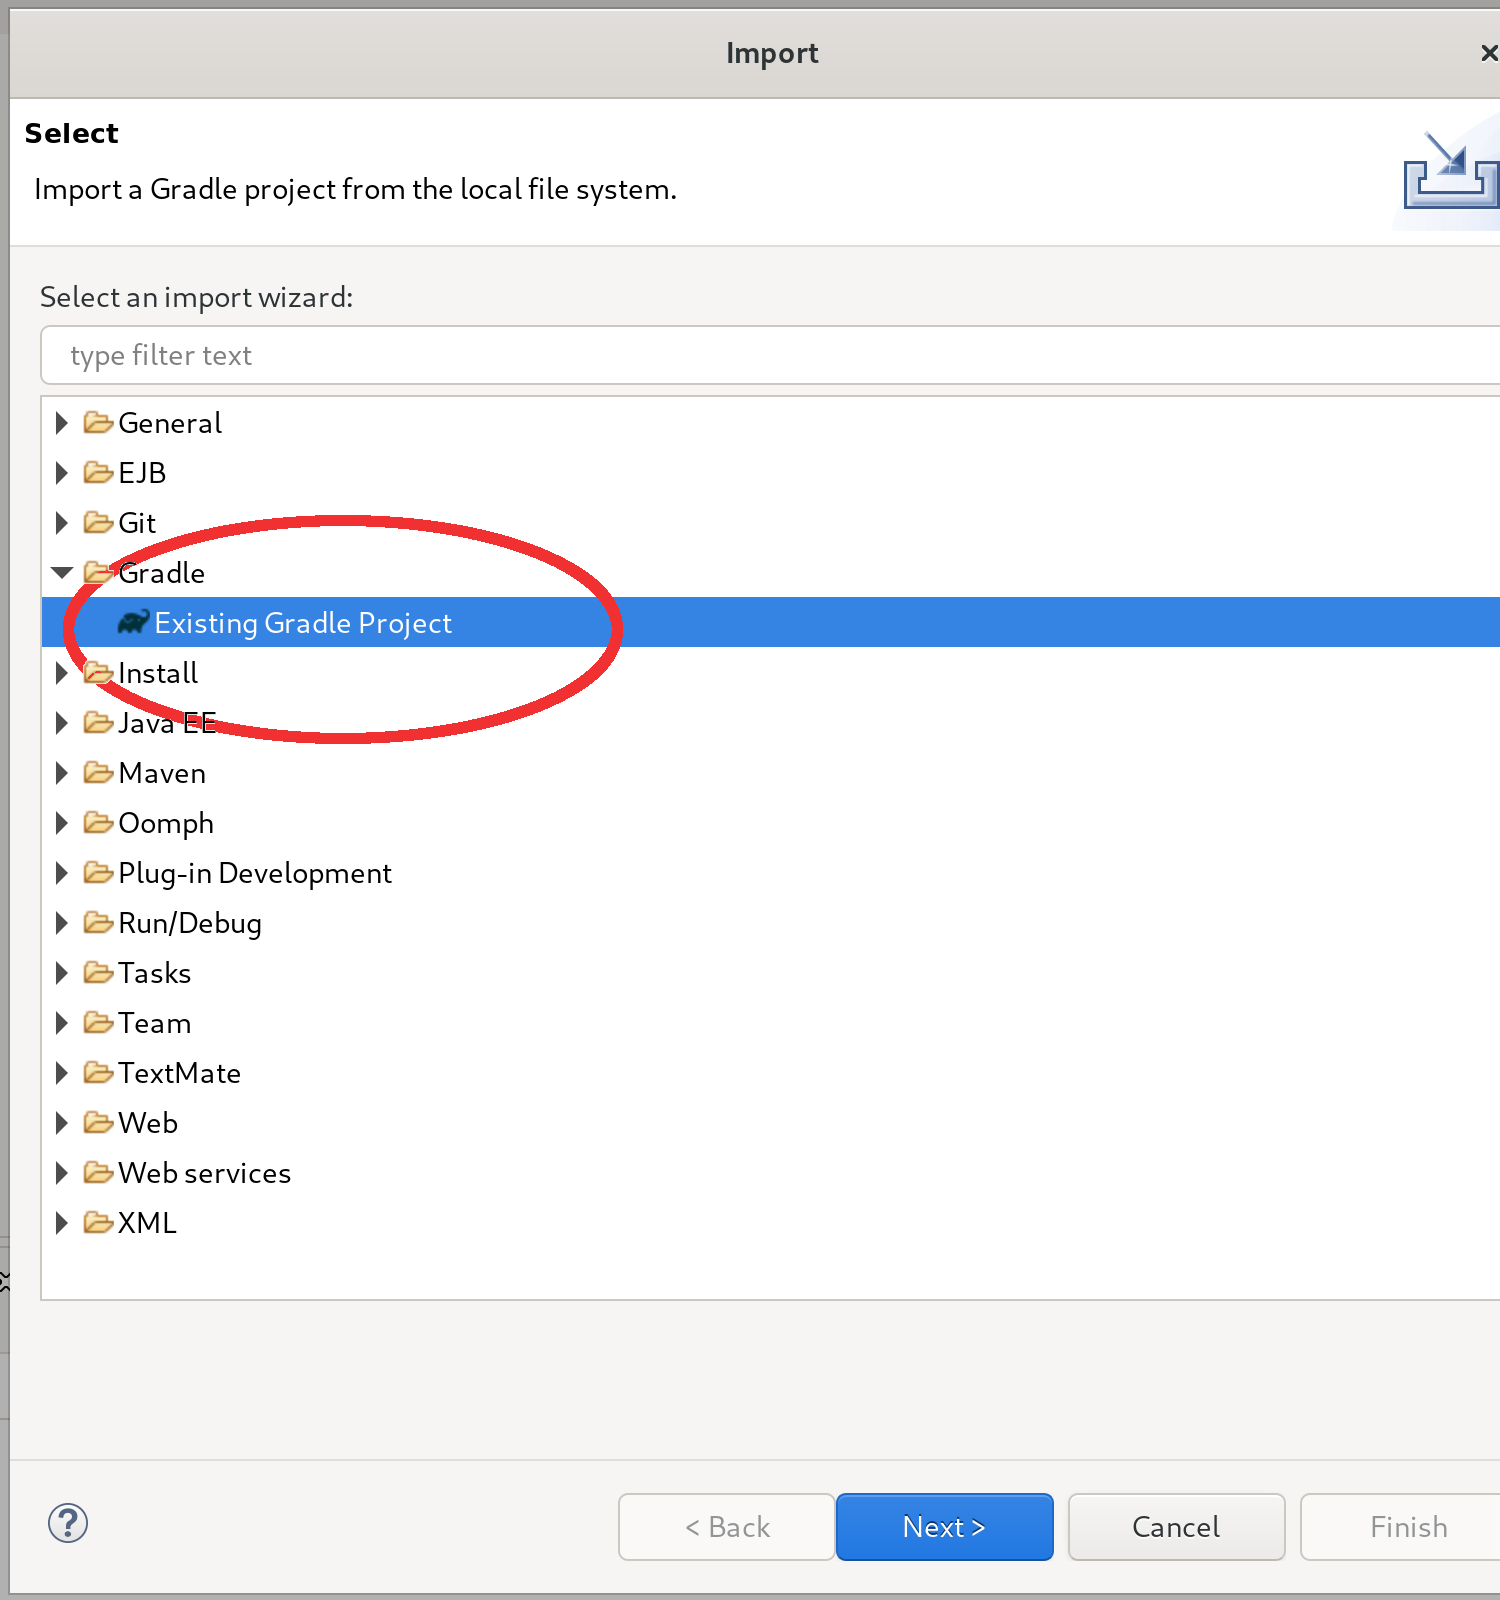Open the help question mark icon

pyautogui.click(x=68, y=1524)
